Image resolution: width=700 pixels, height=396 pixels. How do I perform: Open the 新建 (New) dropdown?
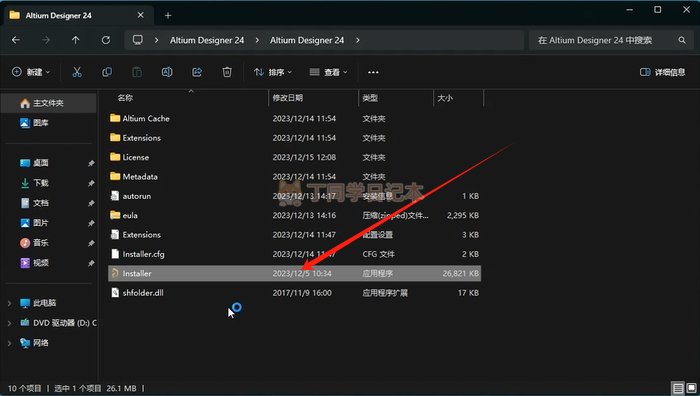point(31,72)
